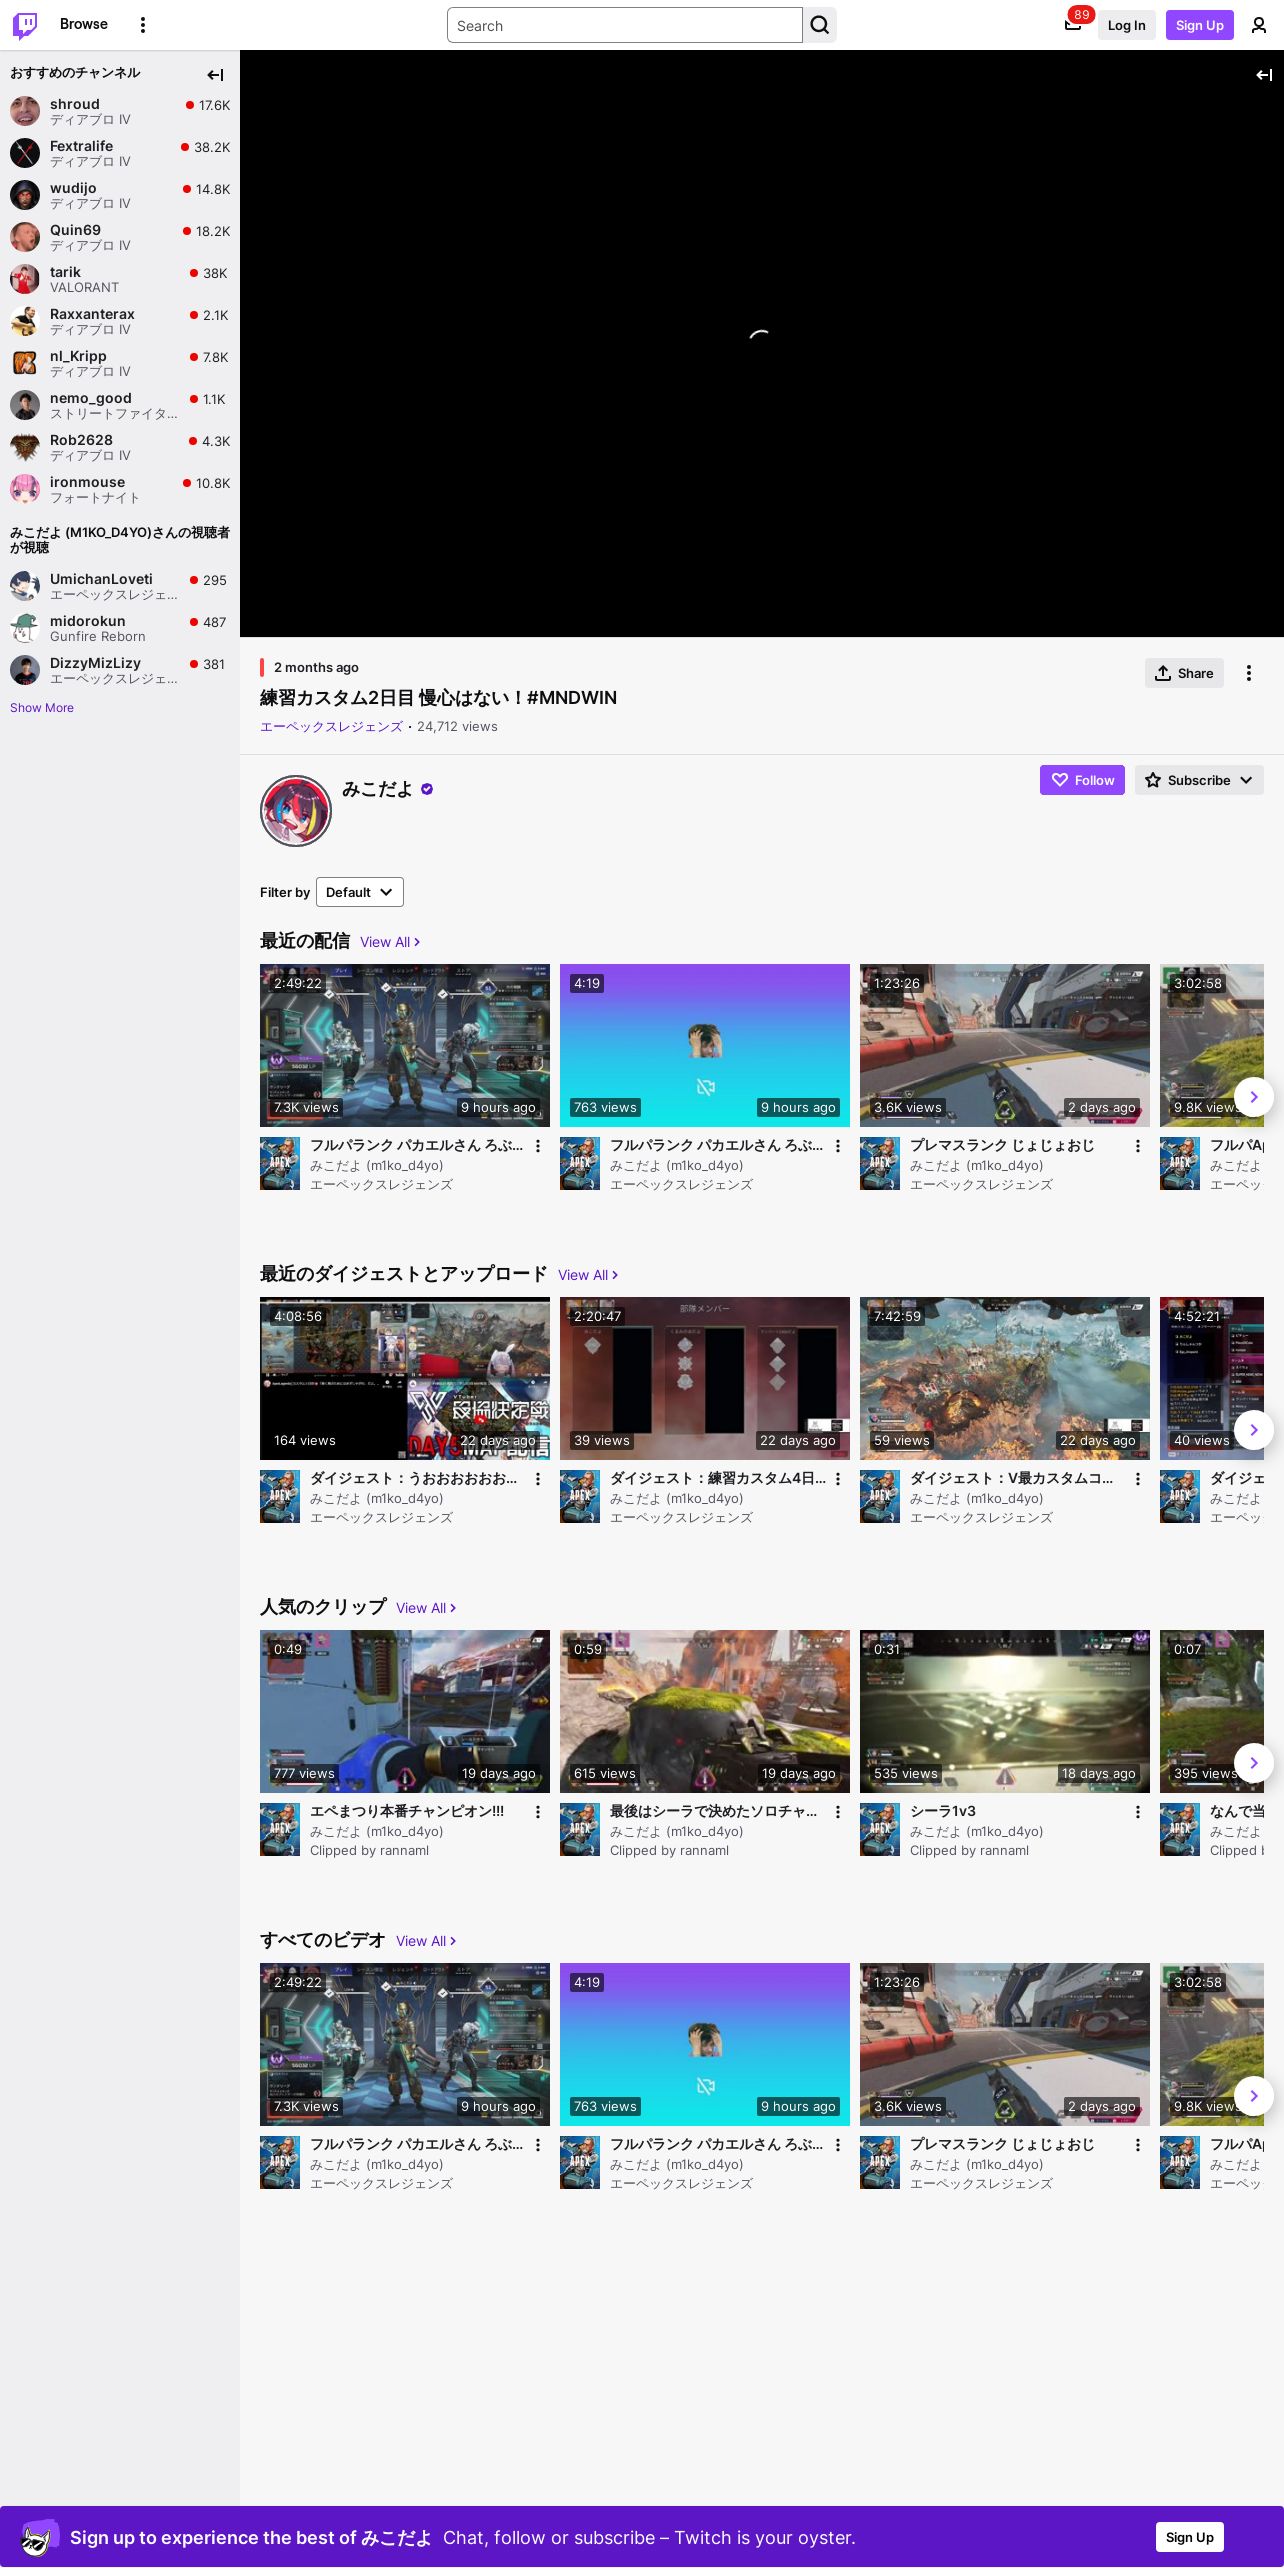This screenshot has height=2568, width=1284.
Task: Open the 7:42:59 digest thumbnail
Action: point(1005,1378)
